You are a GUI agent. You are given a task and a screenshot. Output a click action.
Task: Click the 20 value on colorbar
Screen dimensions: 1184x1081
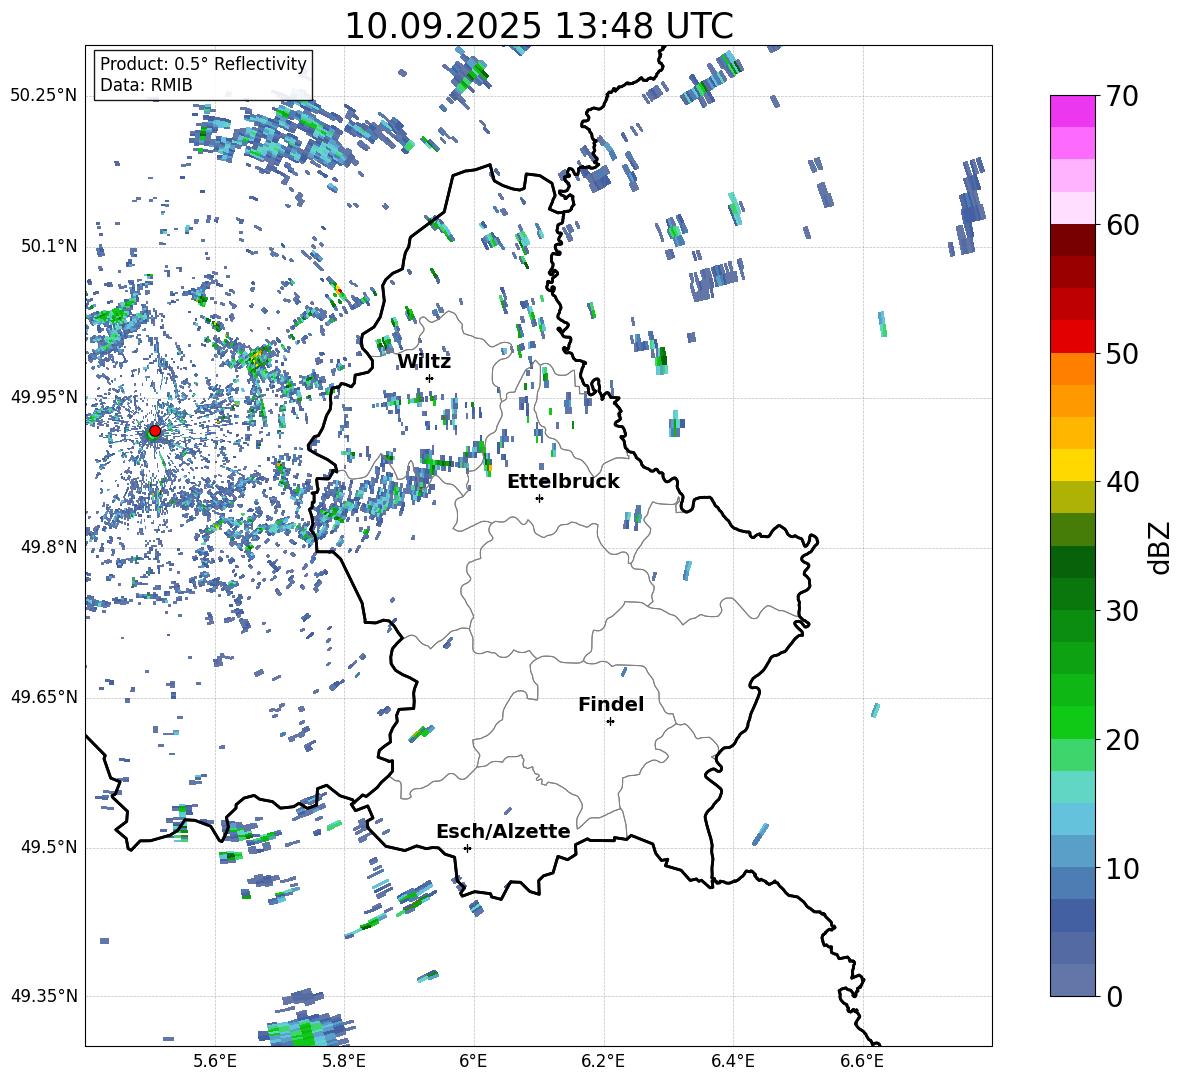(1123, 740)
